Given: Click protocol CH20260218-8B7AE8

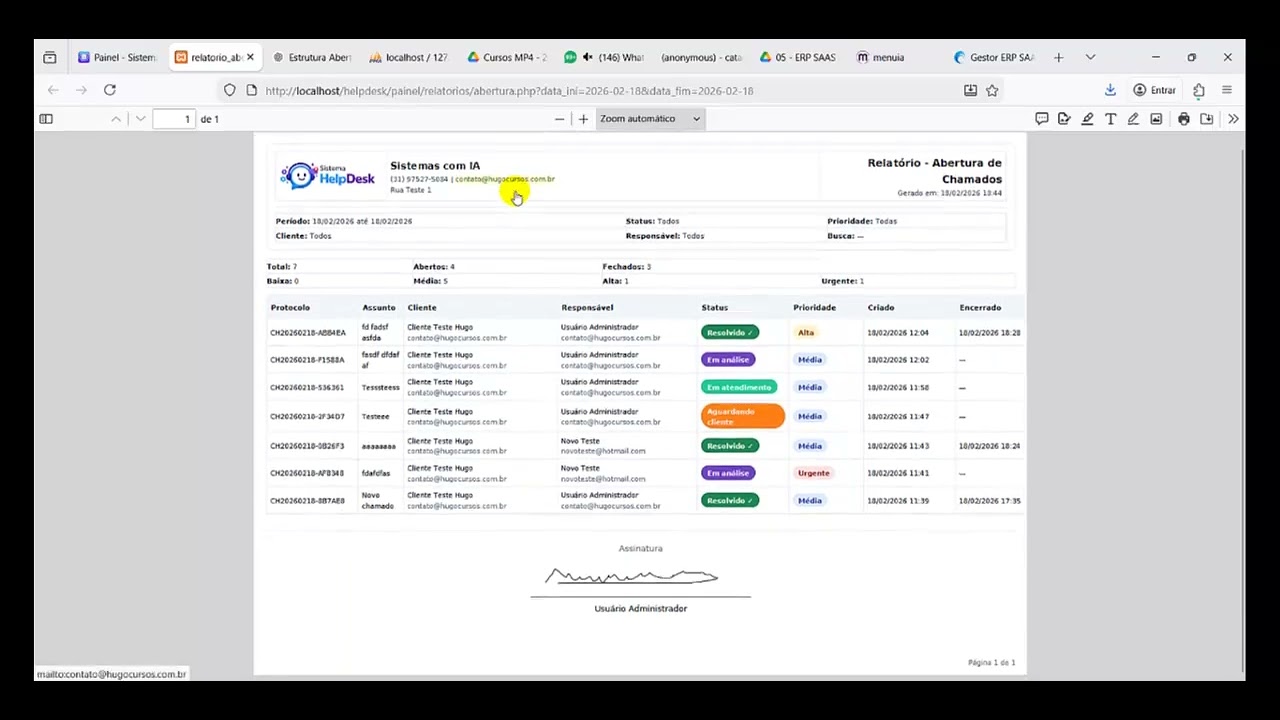Looking at the screenshot, I should tap(307, 500).
